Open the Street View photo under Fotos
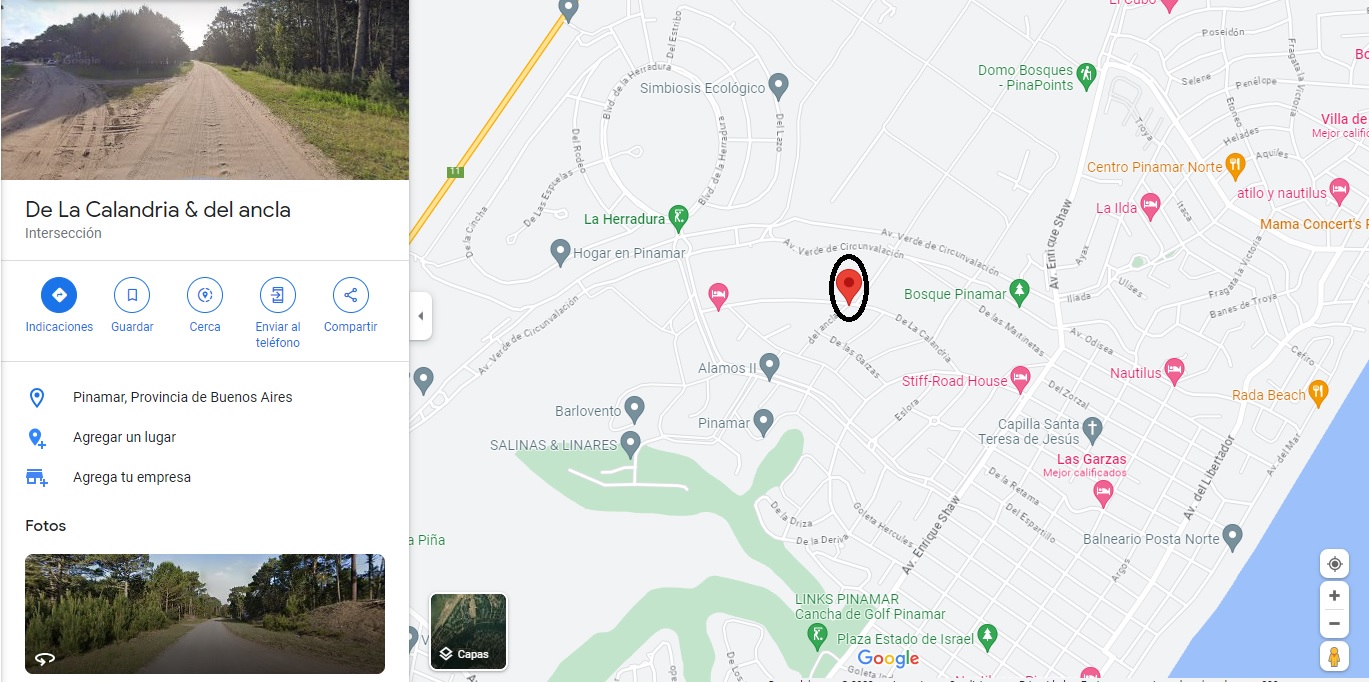Screen dimensions: 1369x682 click(x=205, y=614)
